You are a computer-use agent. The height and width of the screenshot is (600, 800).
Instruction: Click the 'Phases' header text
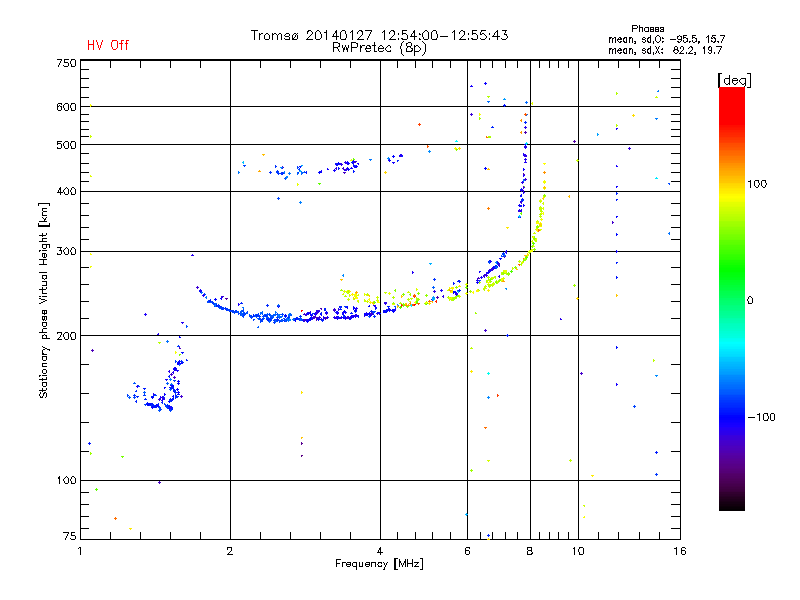click(647, 29)
